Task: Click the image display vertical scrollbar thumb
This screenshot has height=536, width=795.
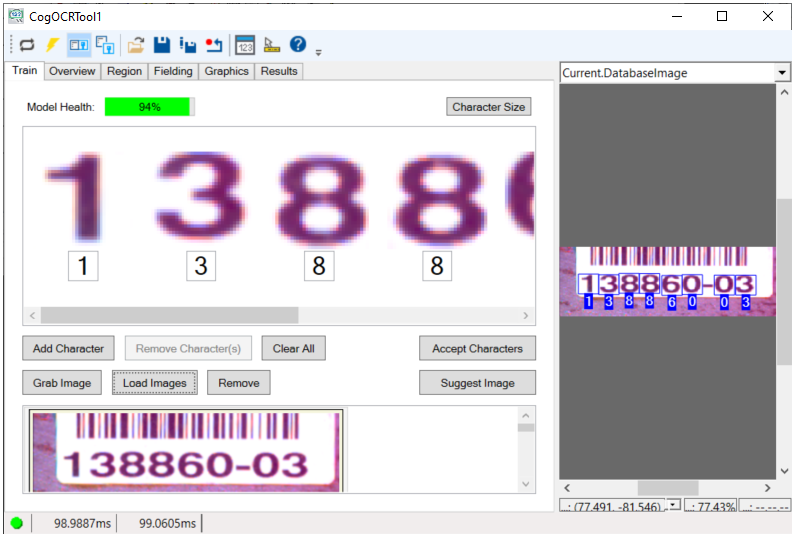Action: (x=784, y=281)
